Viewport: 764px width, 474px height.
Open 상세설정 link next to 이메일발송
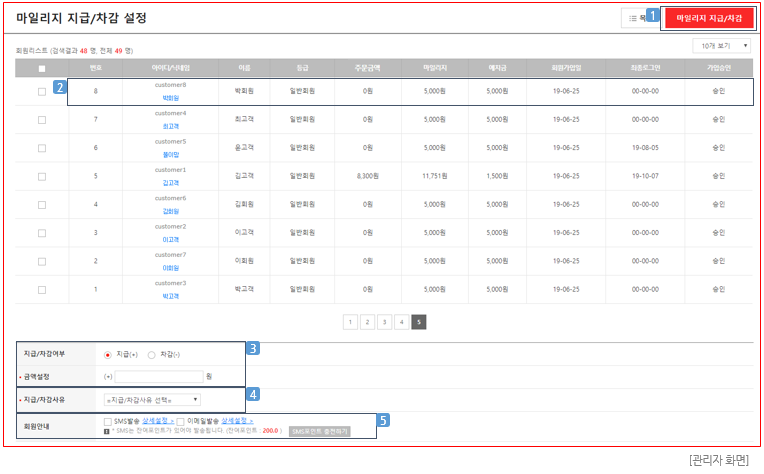coord(237,422)
